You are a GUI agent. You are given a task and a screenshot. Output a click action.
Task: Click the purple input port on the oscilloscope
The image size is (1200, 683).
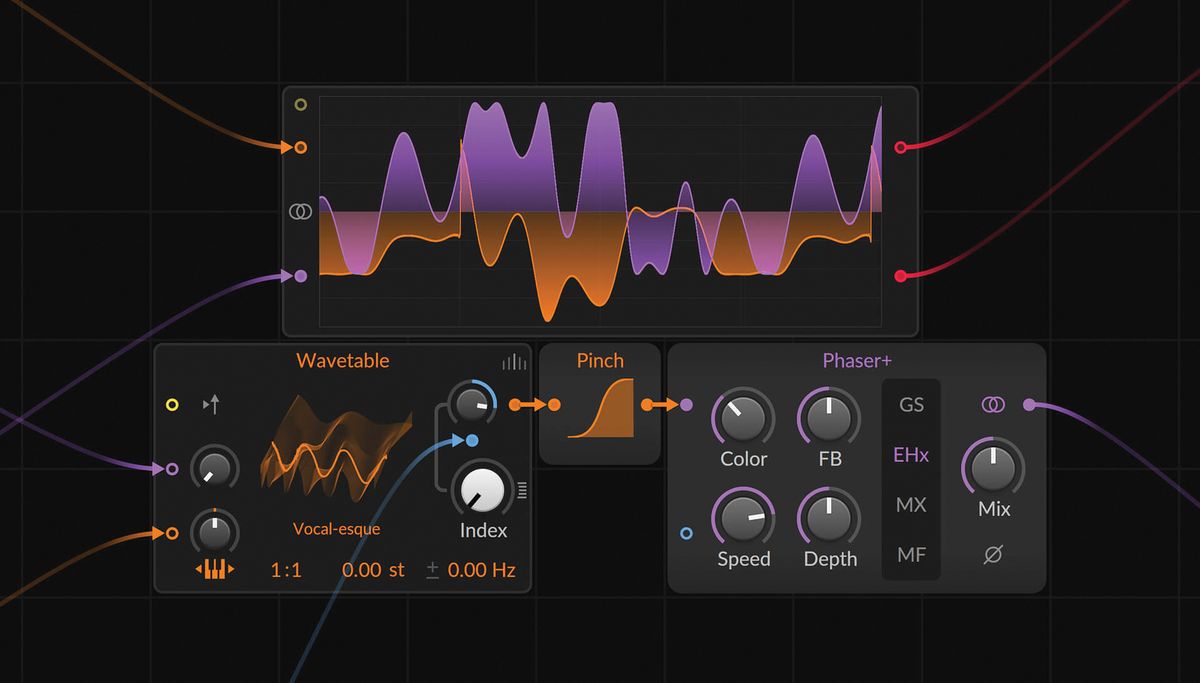pos(299,274)
